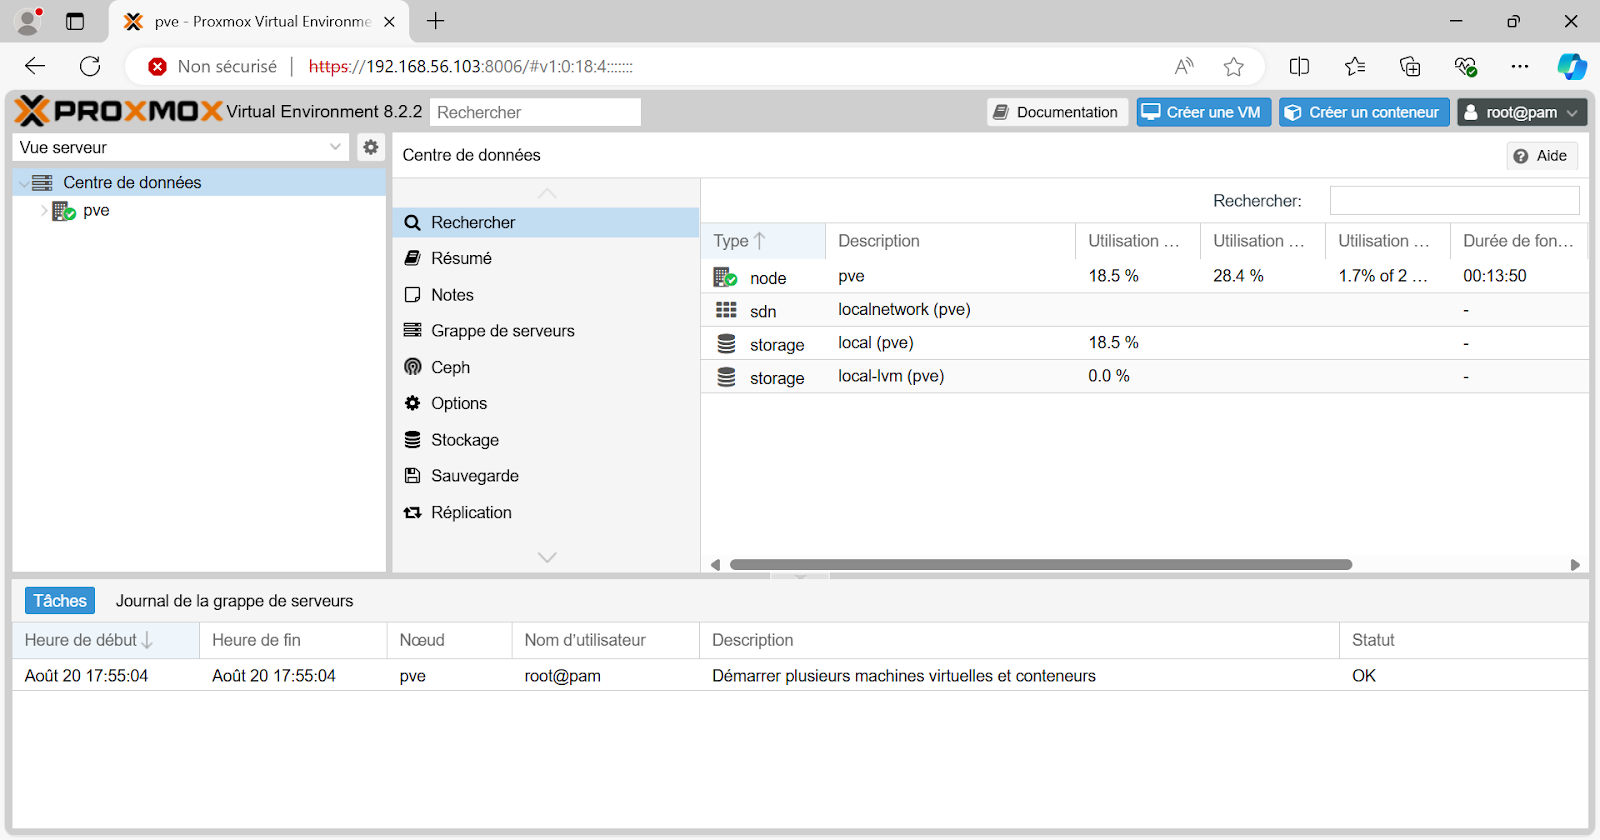Click the Notes sticky note icon
This screenshot has width=1600, height=840.
point(412,295)
